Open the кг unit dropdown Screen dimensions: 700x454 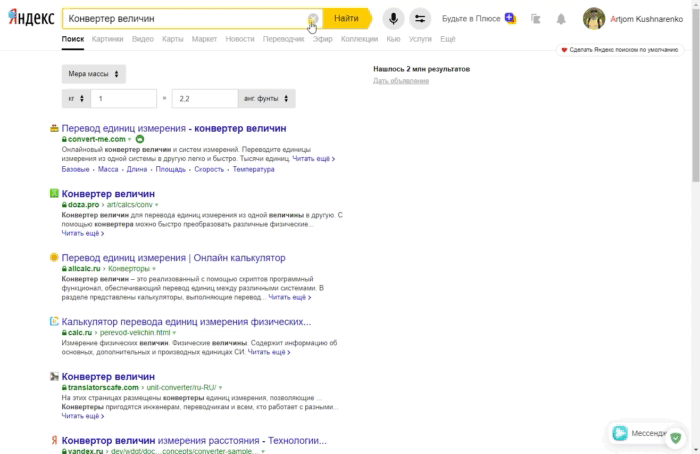(76, 99)
